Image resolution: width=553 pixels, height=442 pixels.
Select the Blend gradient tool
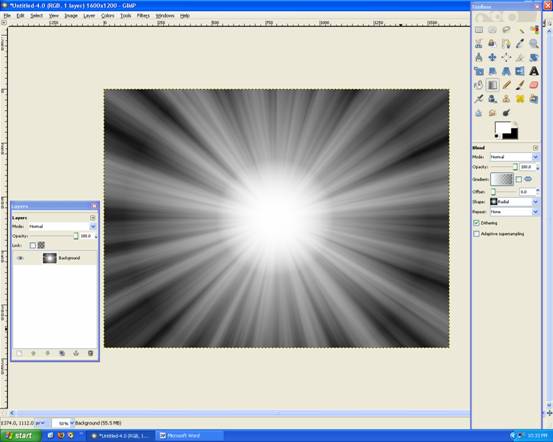pyautogui.click(x=493, y=85)
